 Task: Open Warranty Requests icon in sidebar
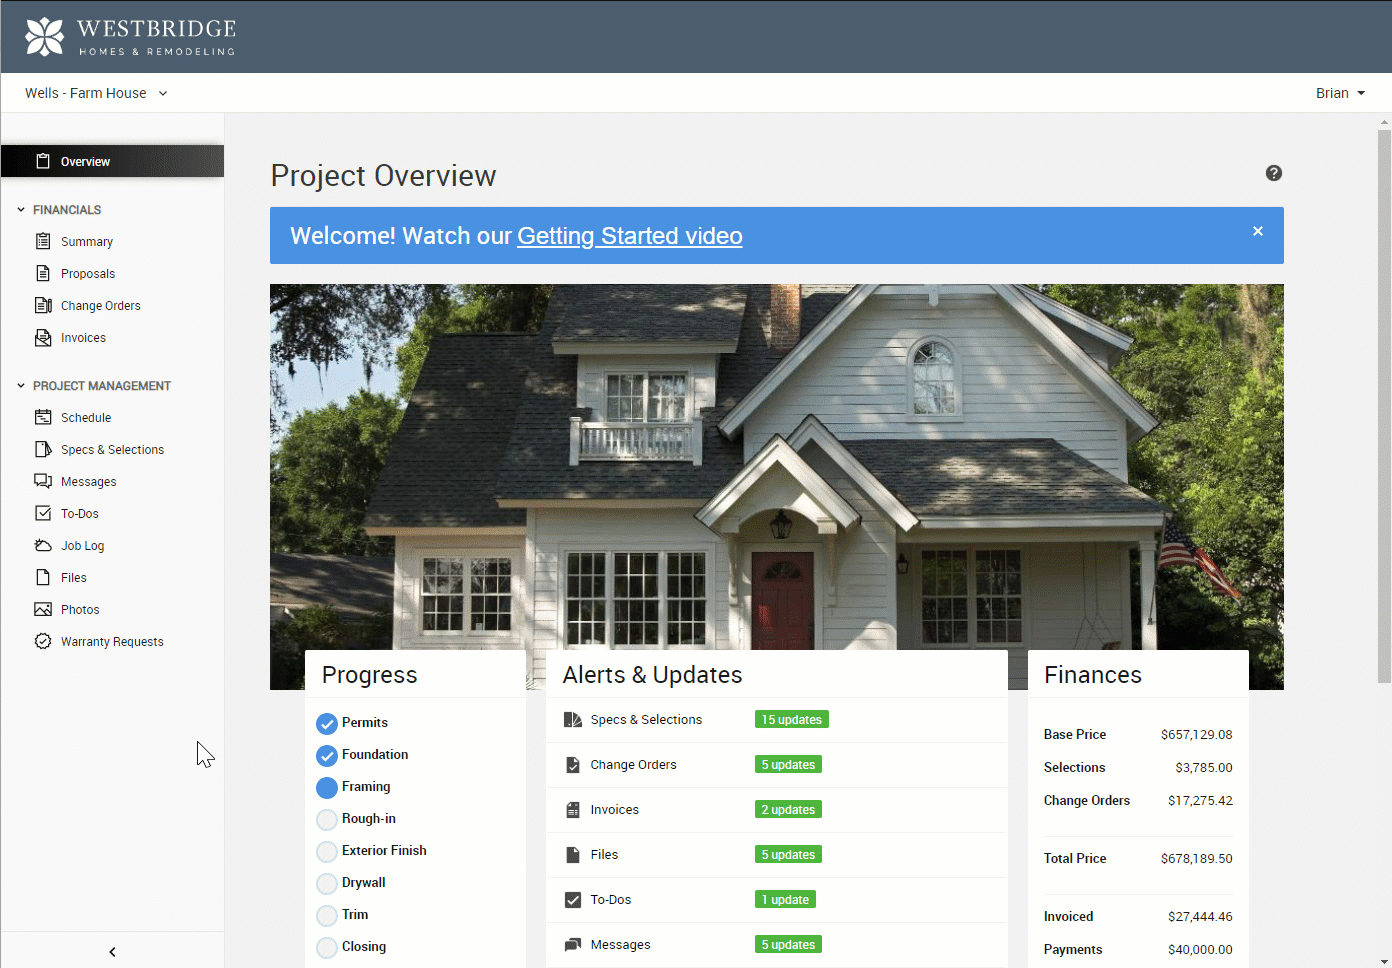click(x=43, y=641)
